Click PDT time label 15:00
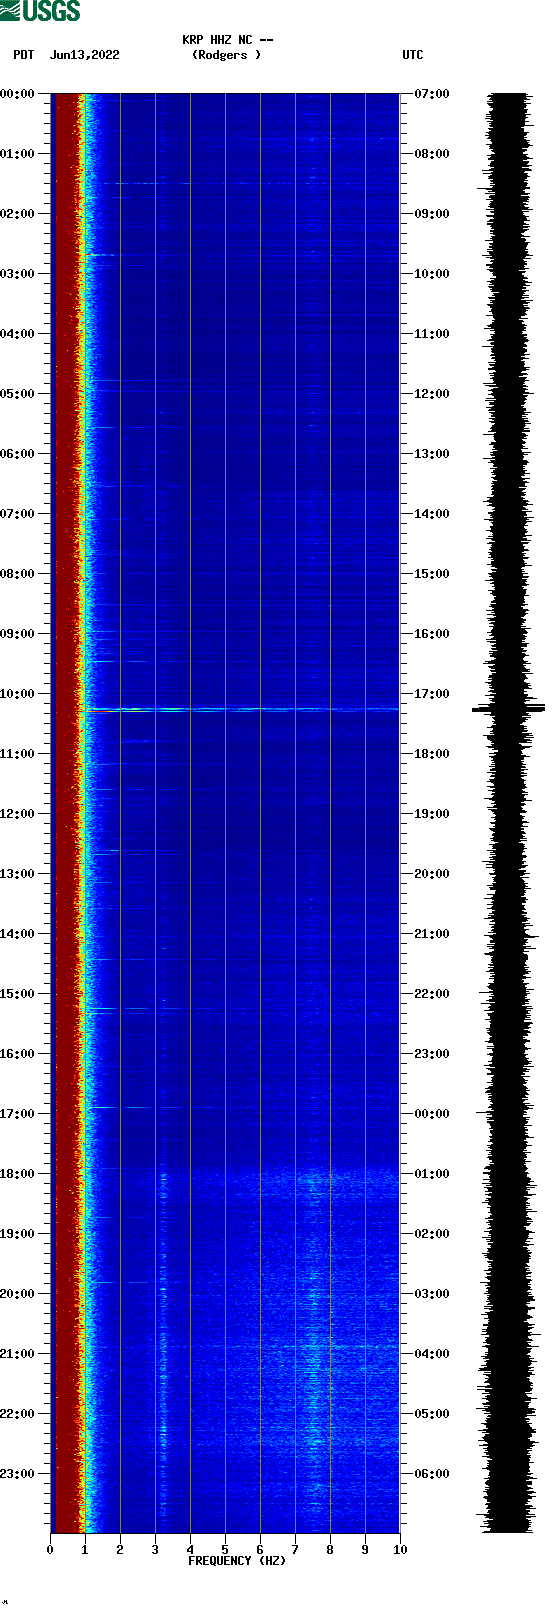The height and width of the screenshot is (1613, 552). [18, 994]
